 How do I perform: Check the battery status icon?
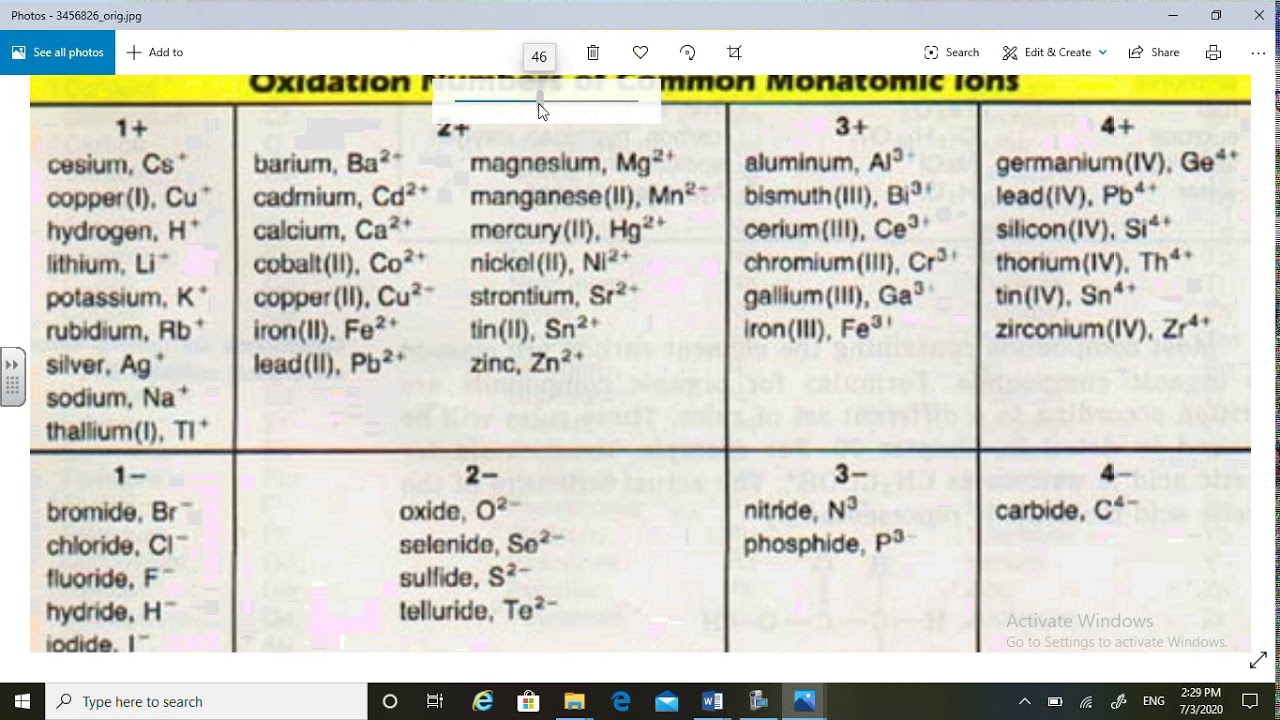pyautogui.click(x=1055, y=701)
